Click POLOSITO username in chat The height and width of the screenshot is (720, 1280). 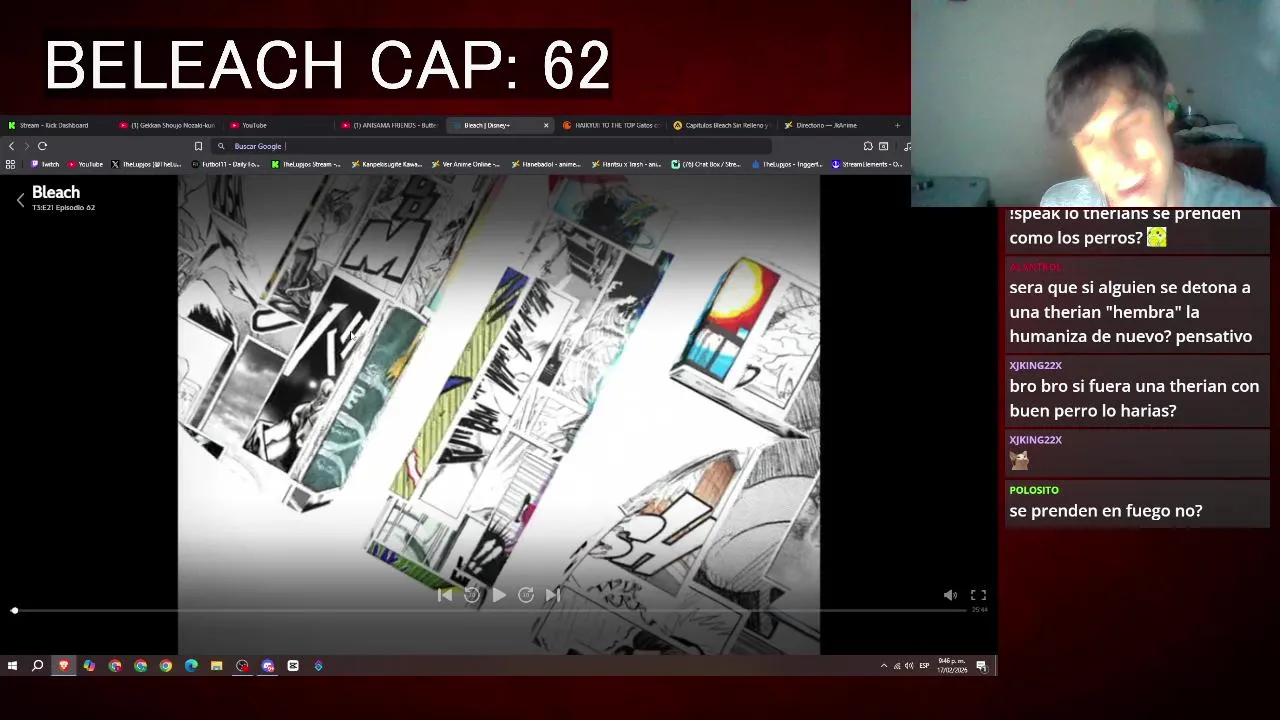coord(1034,490)
